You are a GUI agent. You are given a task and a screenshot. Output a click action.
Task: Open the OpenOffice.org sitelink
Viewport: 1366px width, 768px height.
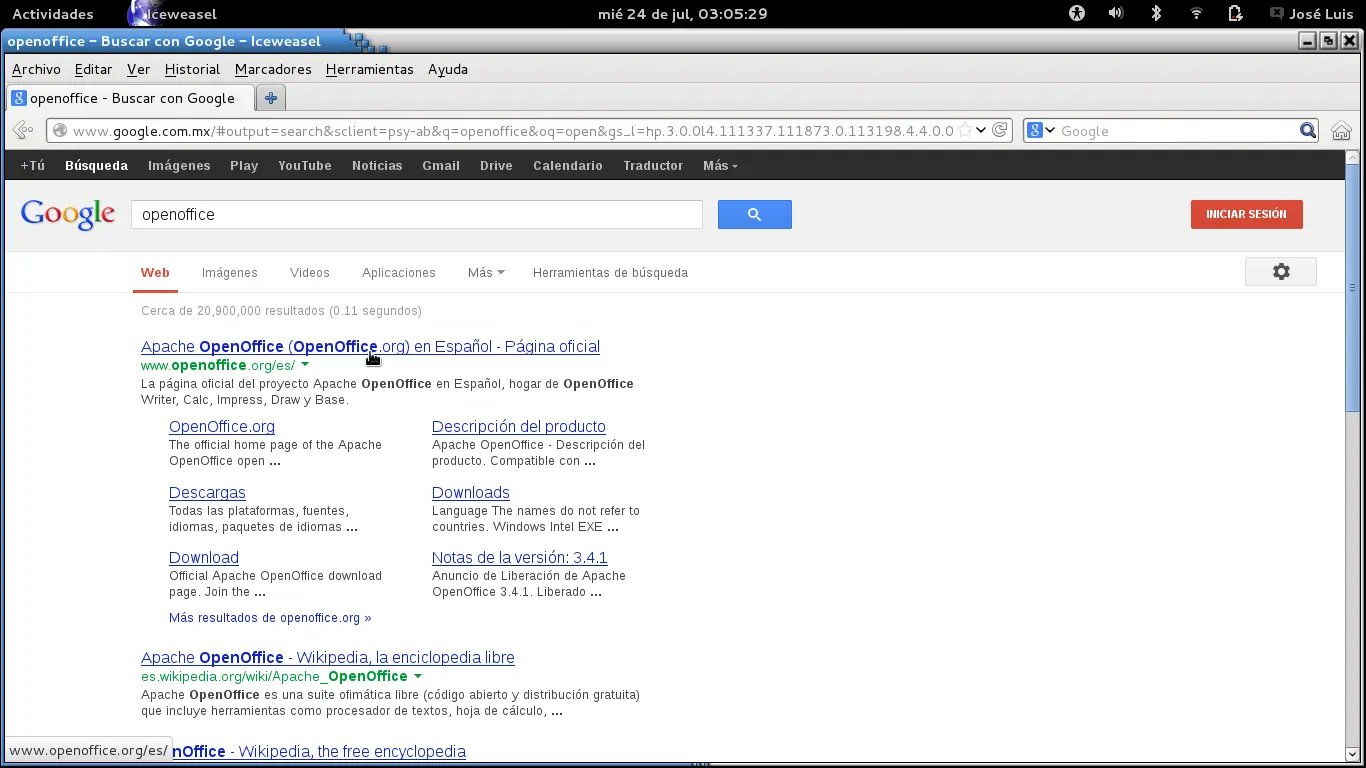coord(222,426)
